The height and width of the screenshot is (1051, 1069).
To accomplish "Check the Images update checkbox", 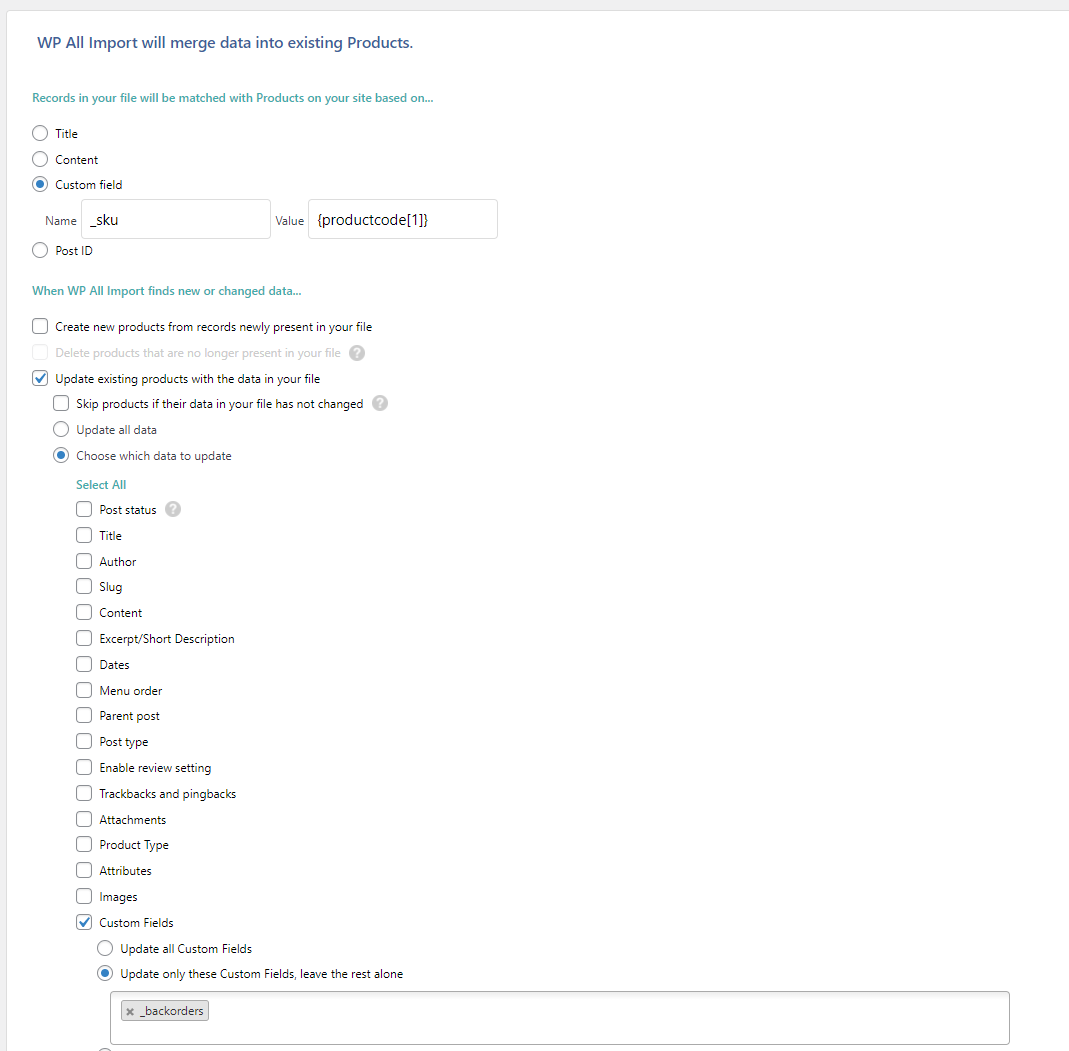I will coord(84,897).
